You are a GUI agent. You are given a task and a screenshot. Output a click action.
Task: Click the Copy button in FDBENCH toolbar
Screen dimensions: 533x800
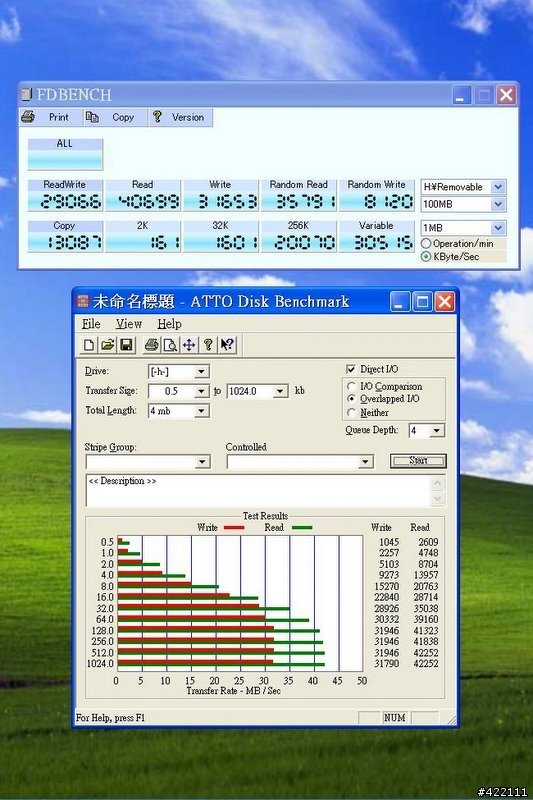[x=115, y=117]
